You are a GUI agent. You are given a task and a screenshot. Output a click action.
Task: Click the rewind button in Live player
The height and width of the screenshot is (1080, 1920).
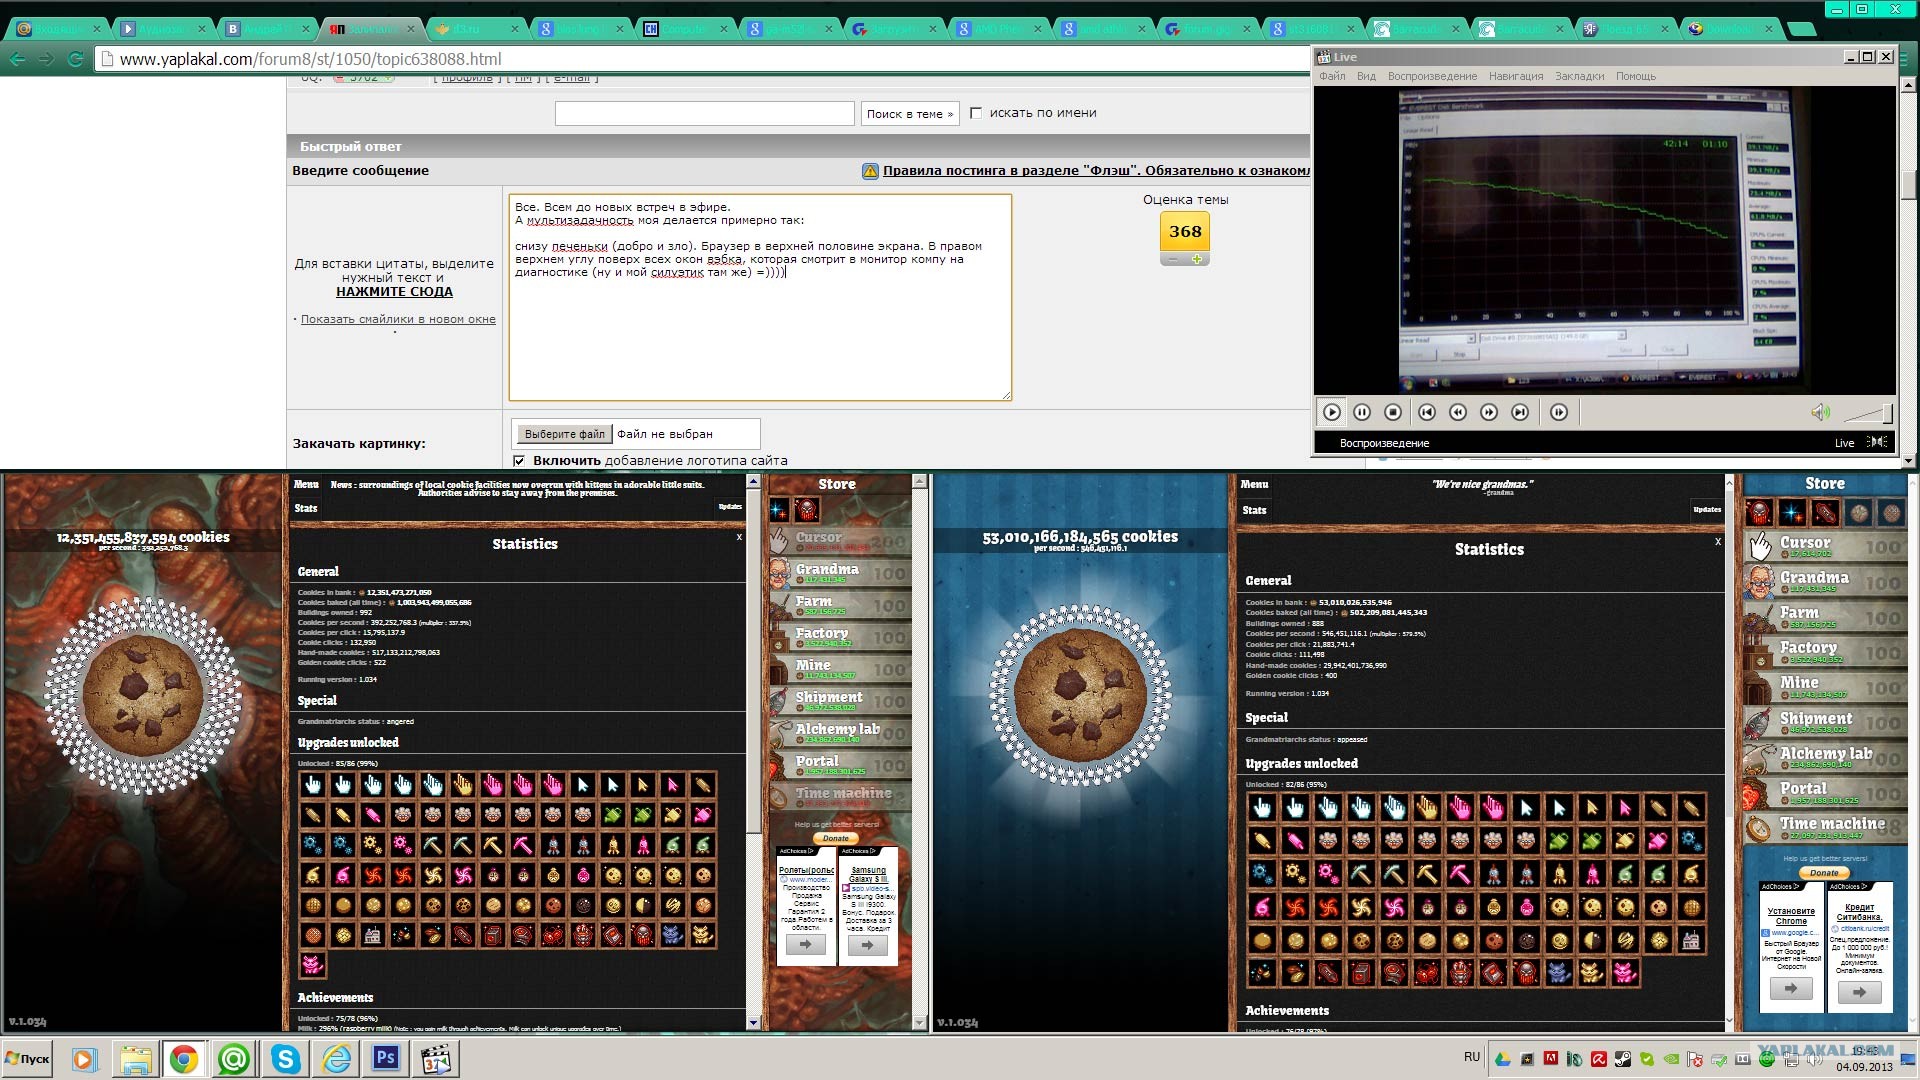tap(1458, 412)
